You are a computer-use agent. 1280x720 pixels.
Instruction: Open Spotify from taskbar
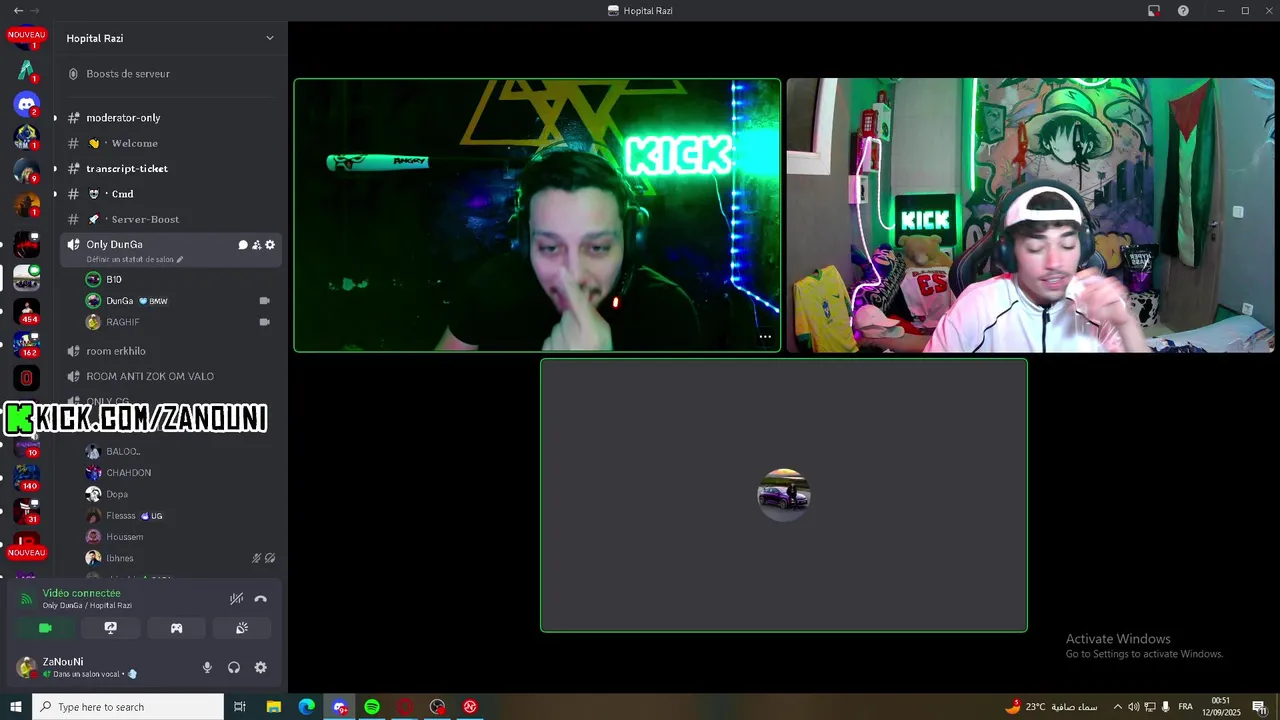coord(372,707)
